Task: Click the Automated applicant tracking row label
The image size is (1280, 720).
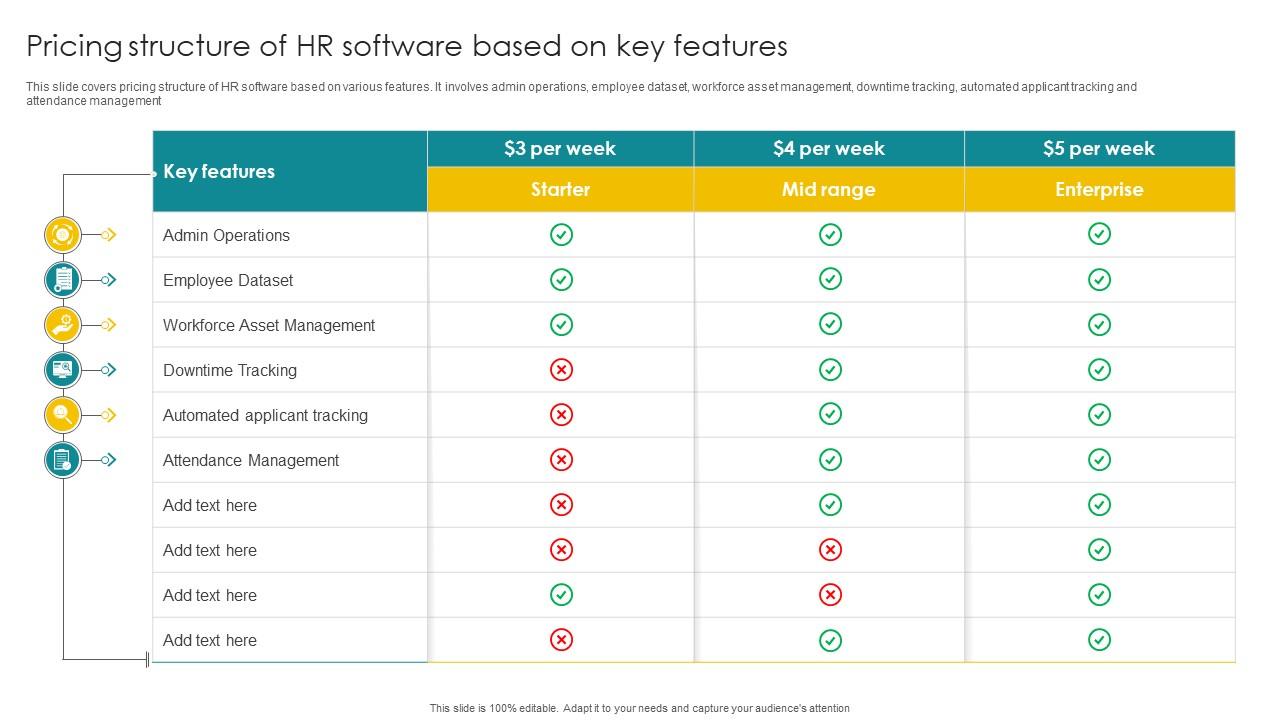Action: pos(265,416)
